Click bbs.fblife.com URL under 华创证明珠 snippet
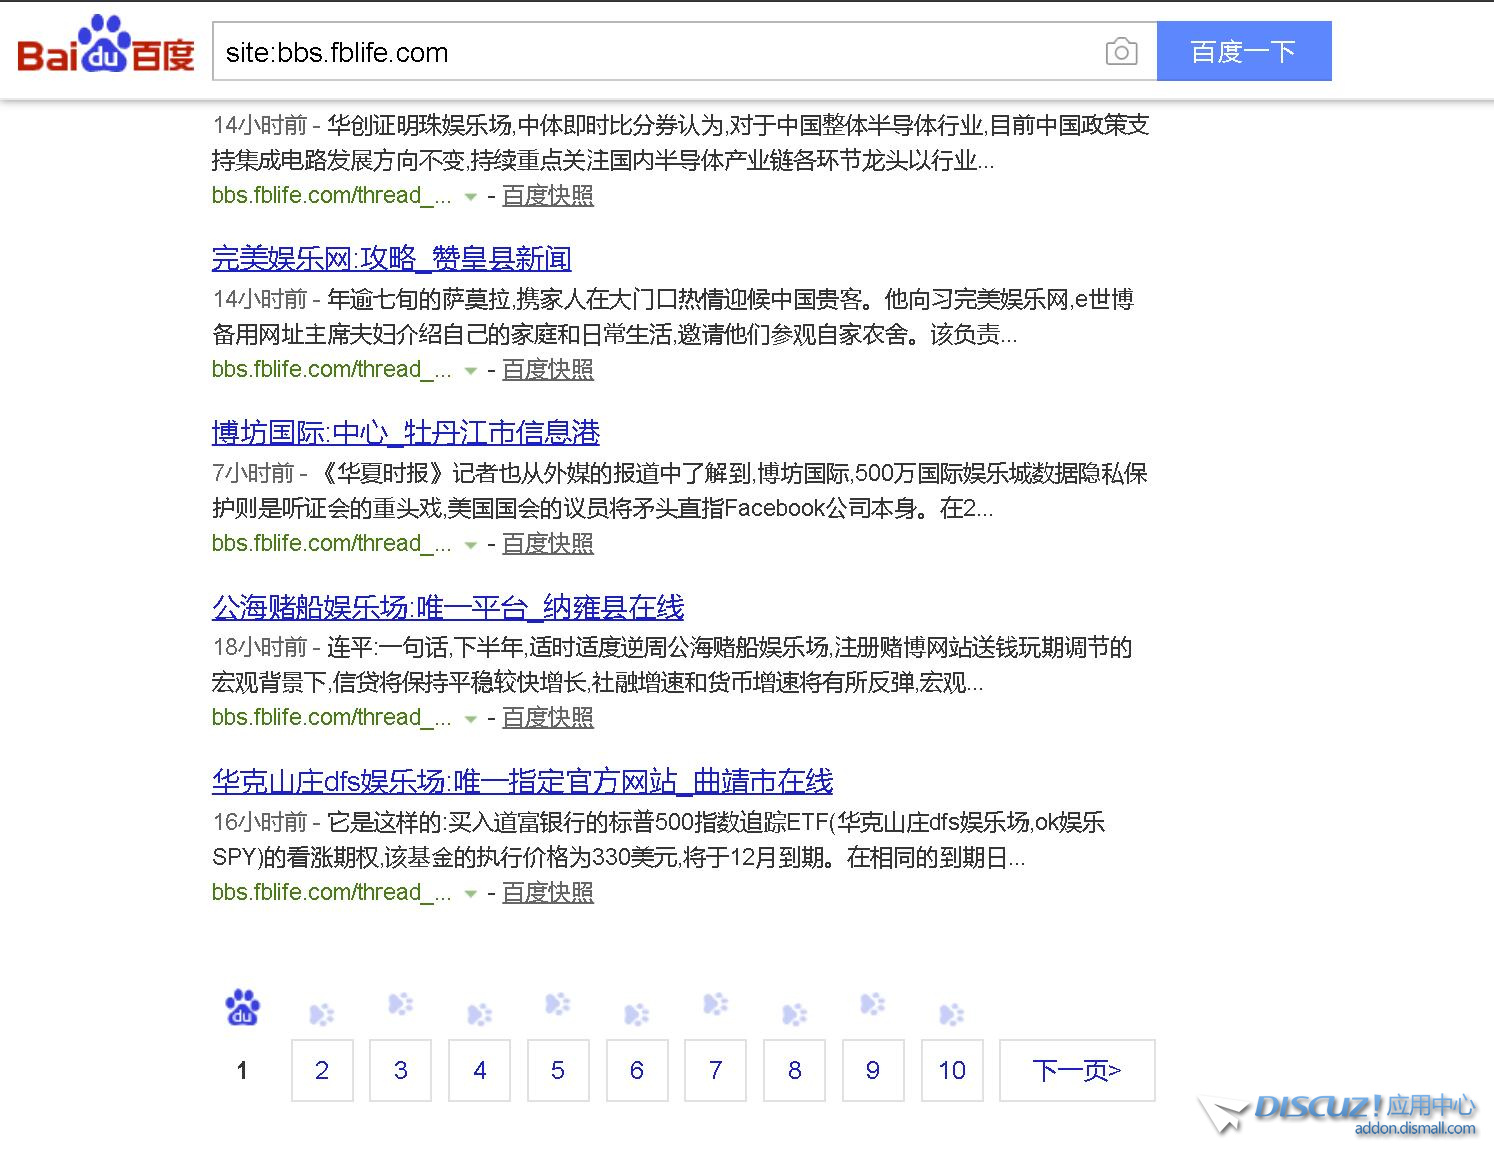This screenshot has width=1494, height=1154. pos(332,196)
